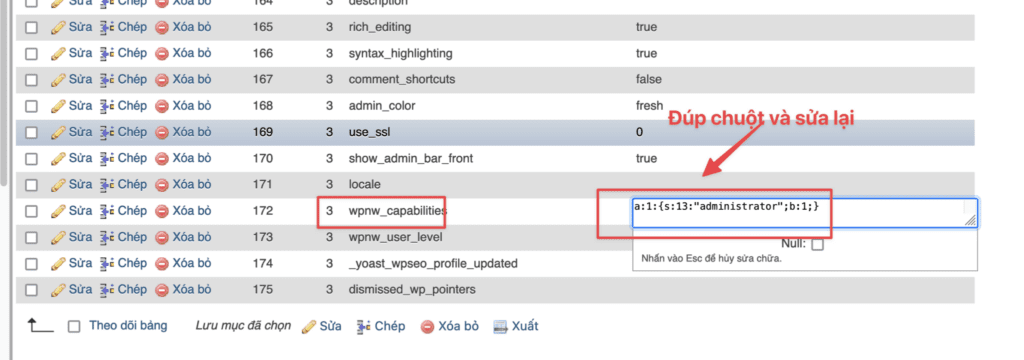
Task: Grab the textarea resize handle corner
Action: [x=971, y=221]
